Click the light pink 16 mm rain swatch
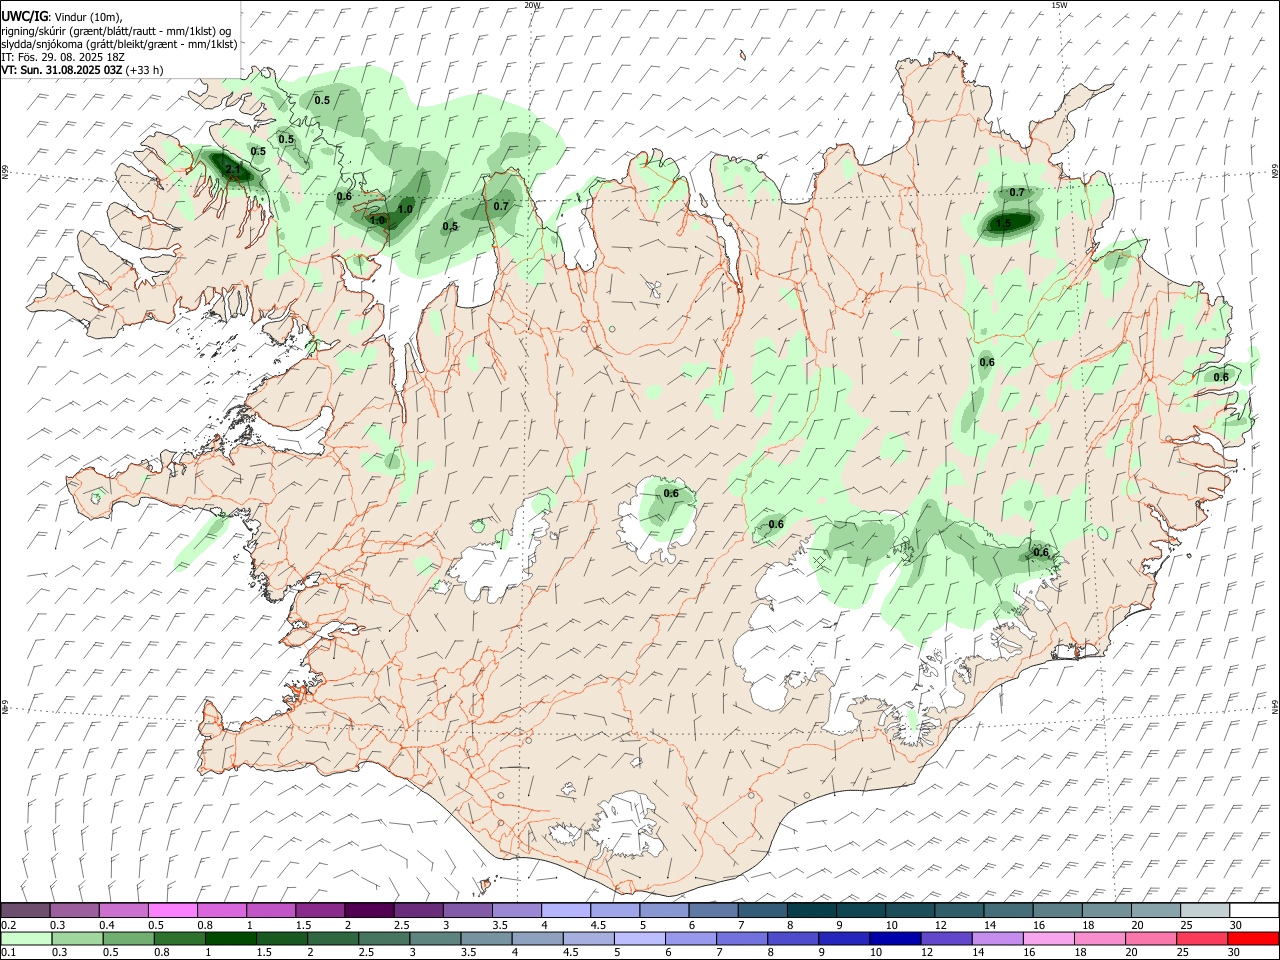The height and width of the screenshot is (960, 1280). coord(1048,938)
